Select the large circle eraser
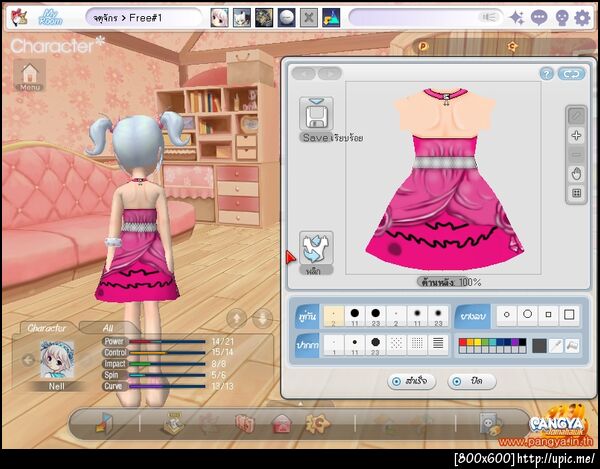Viewport: 600px width, 469px height. pyautogui.click(x=527, y=315)
